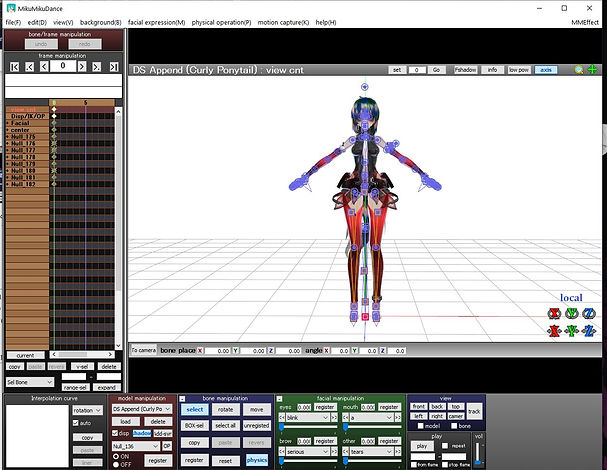
Task: Click the top blue Z axis rotate icon
Action: point(589,313)
